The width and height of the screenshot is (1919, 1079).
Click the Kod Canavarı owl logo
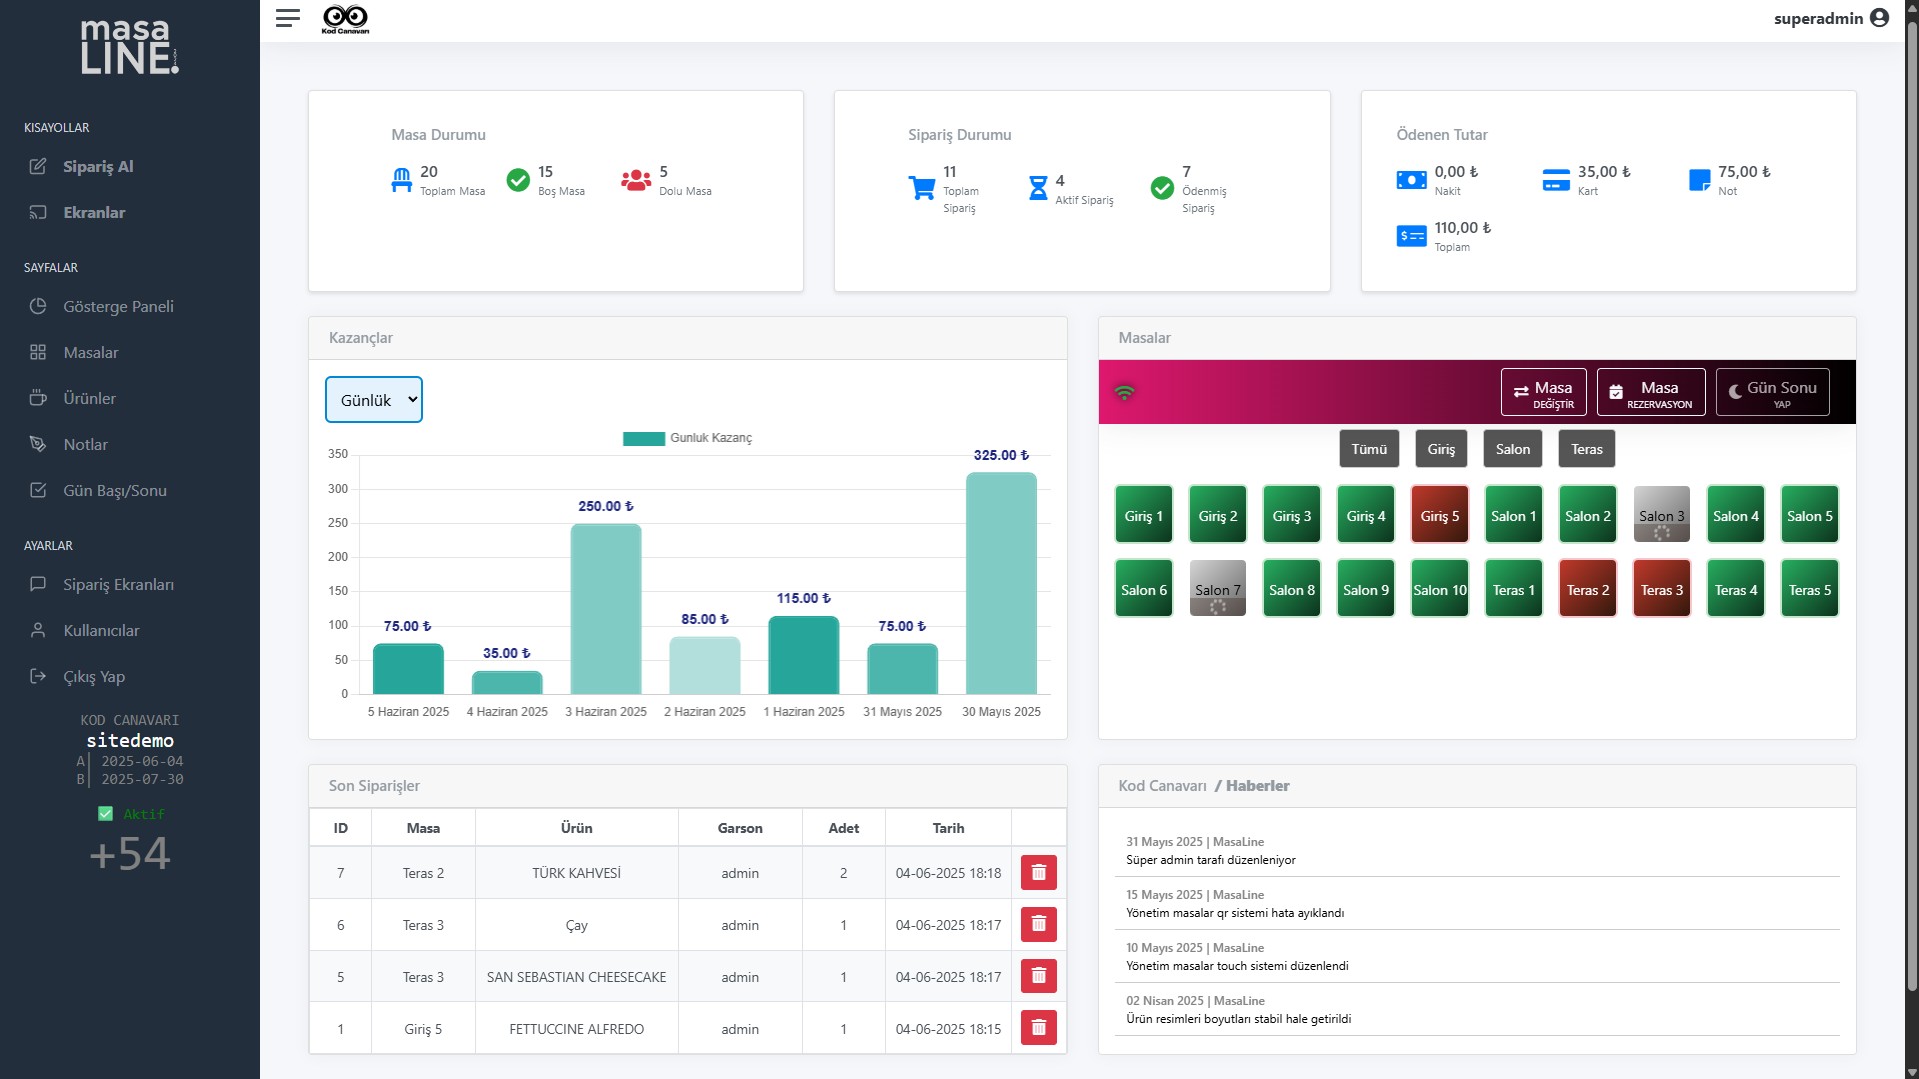(x=345, y=18)
